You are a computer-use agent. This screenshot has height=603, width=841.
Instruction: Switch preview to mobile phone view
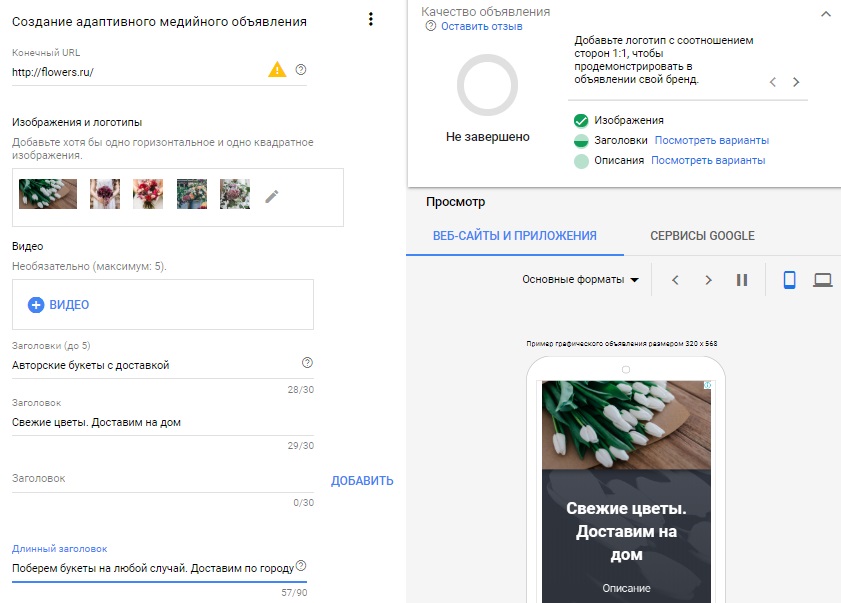(x=789, y=281)
